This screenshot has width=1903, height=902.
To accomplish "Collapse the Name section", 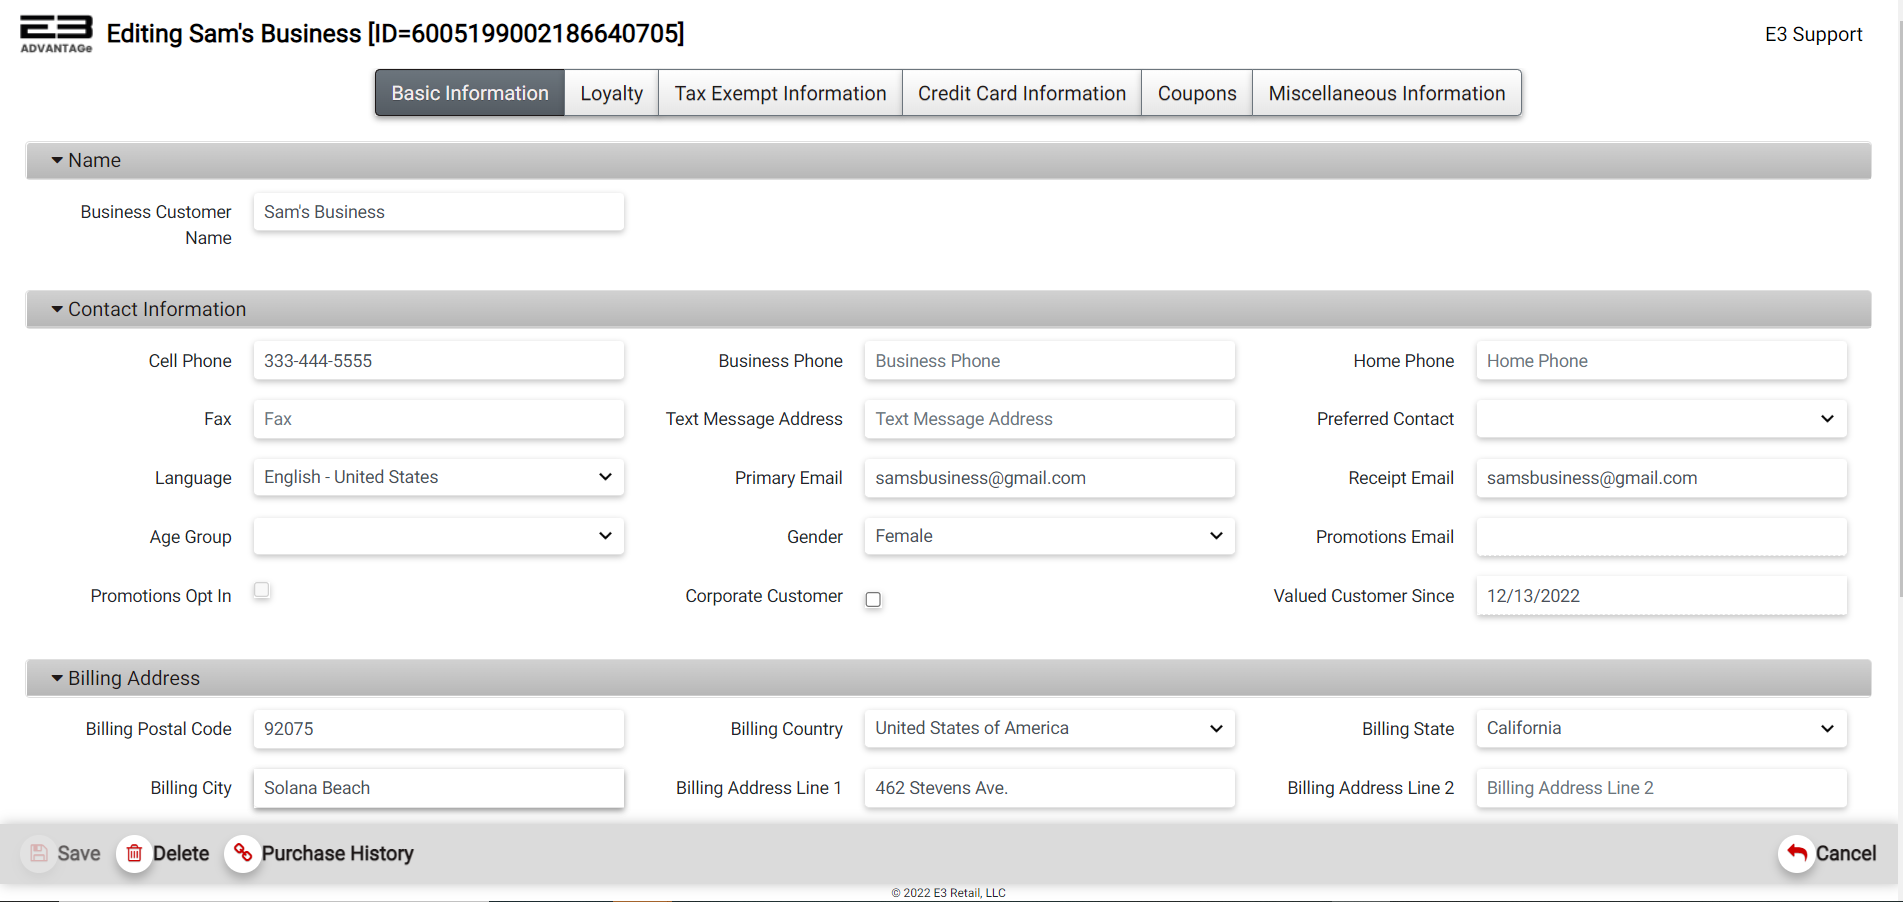I will [57, 160].
